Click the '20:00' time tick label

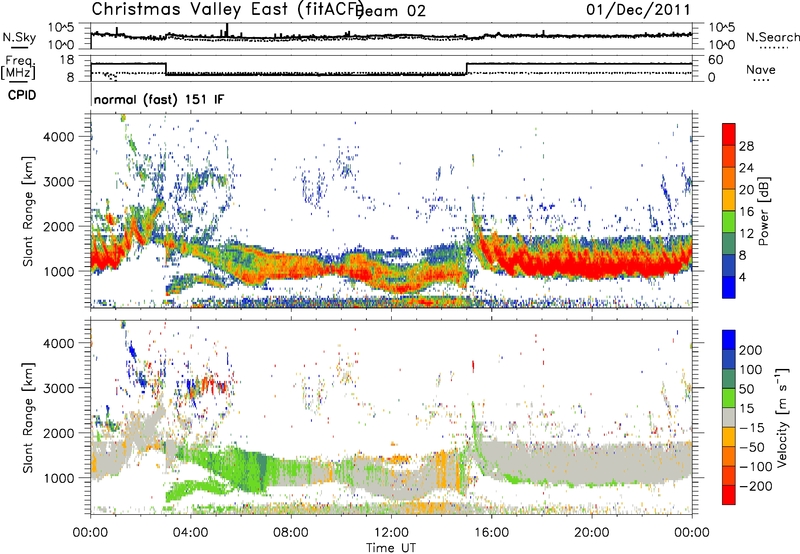(591, 533)
